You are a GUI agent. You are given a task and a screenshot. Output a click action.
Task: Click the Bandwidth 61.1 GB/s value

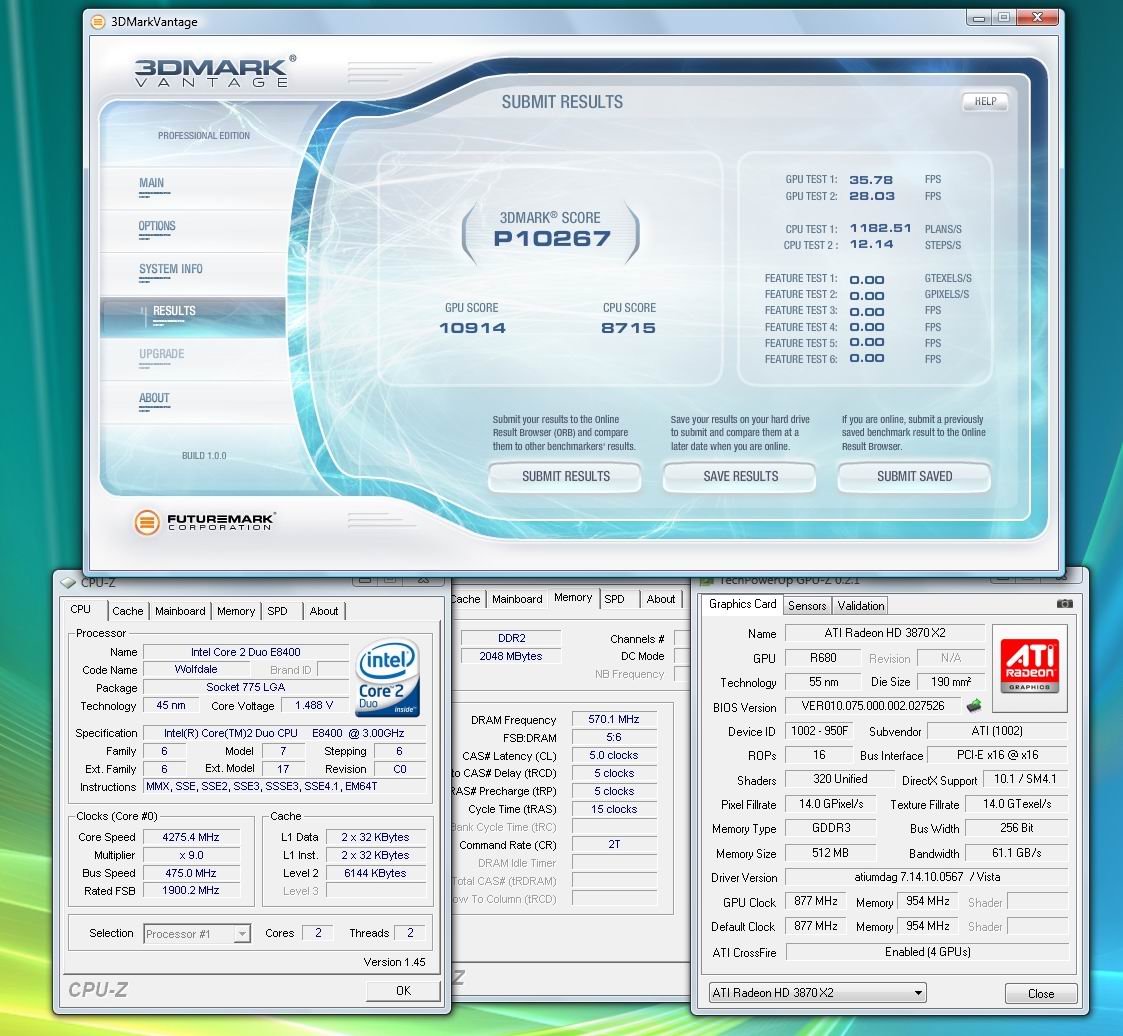tap(1016, 853)
